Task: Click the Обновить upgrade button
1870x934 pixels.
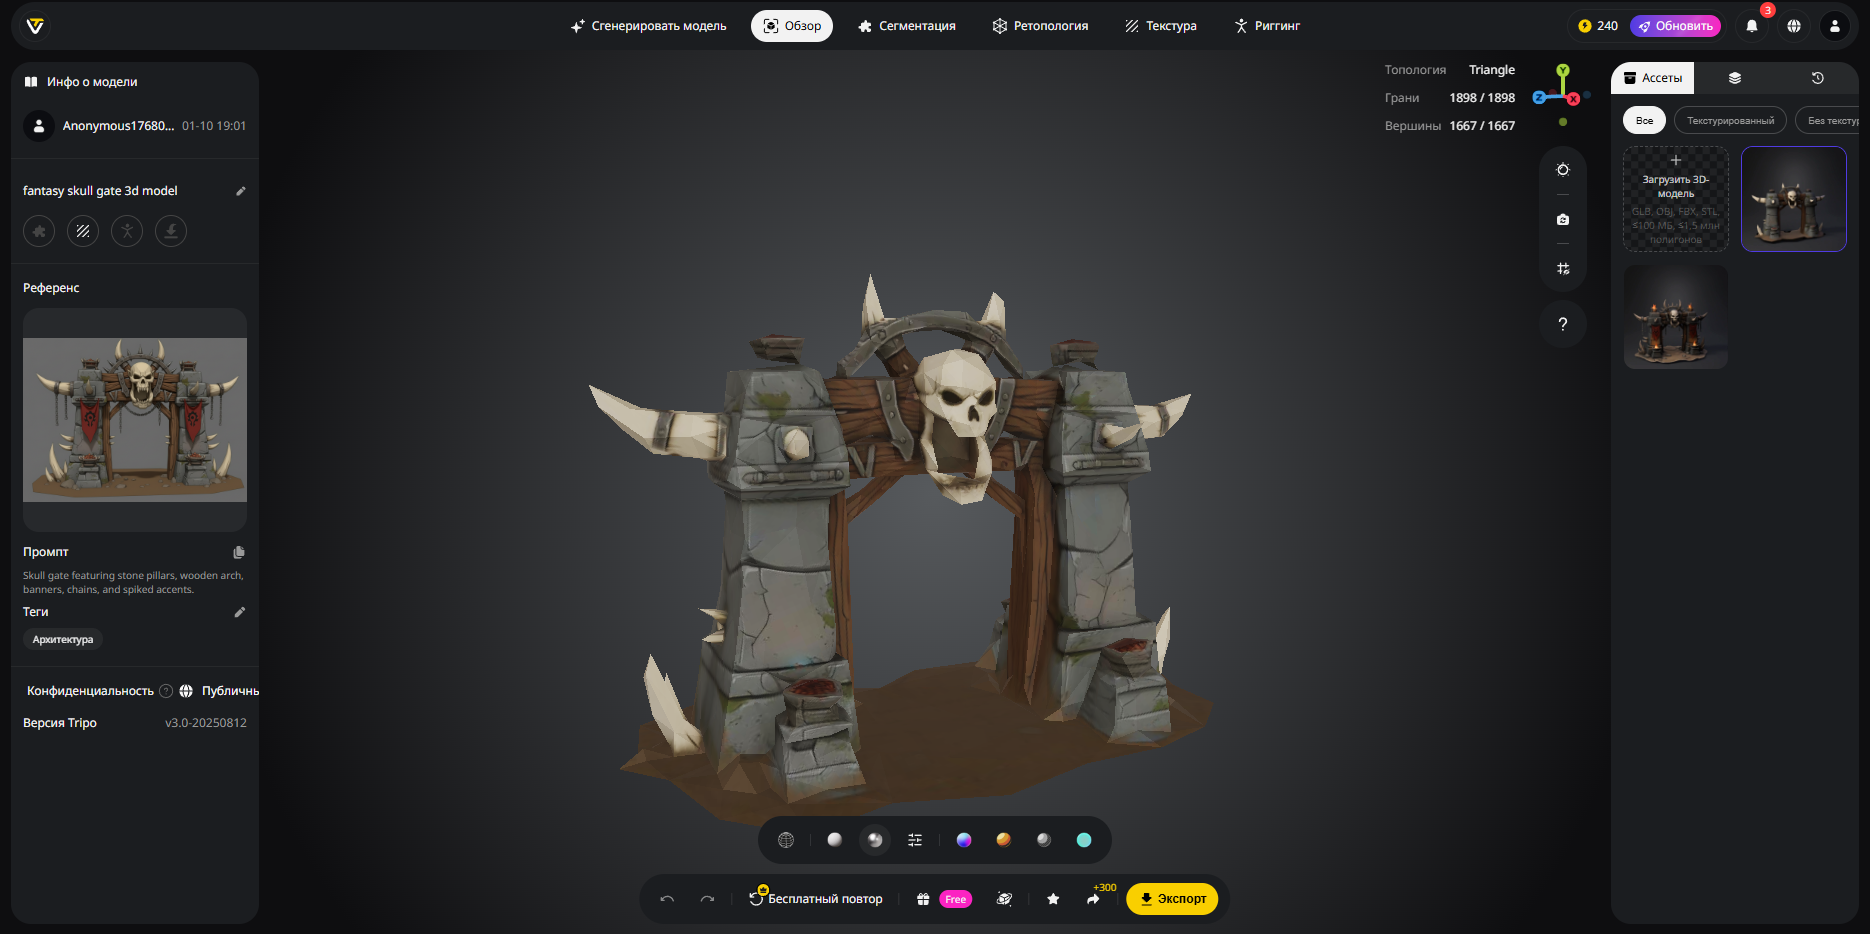Action: [1675, 26]
